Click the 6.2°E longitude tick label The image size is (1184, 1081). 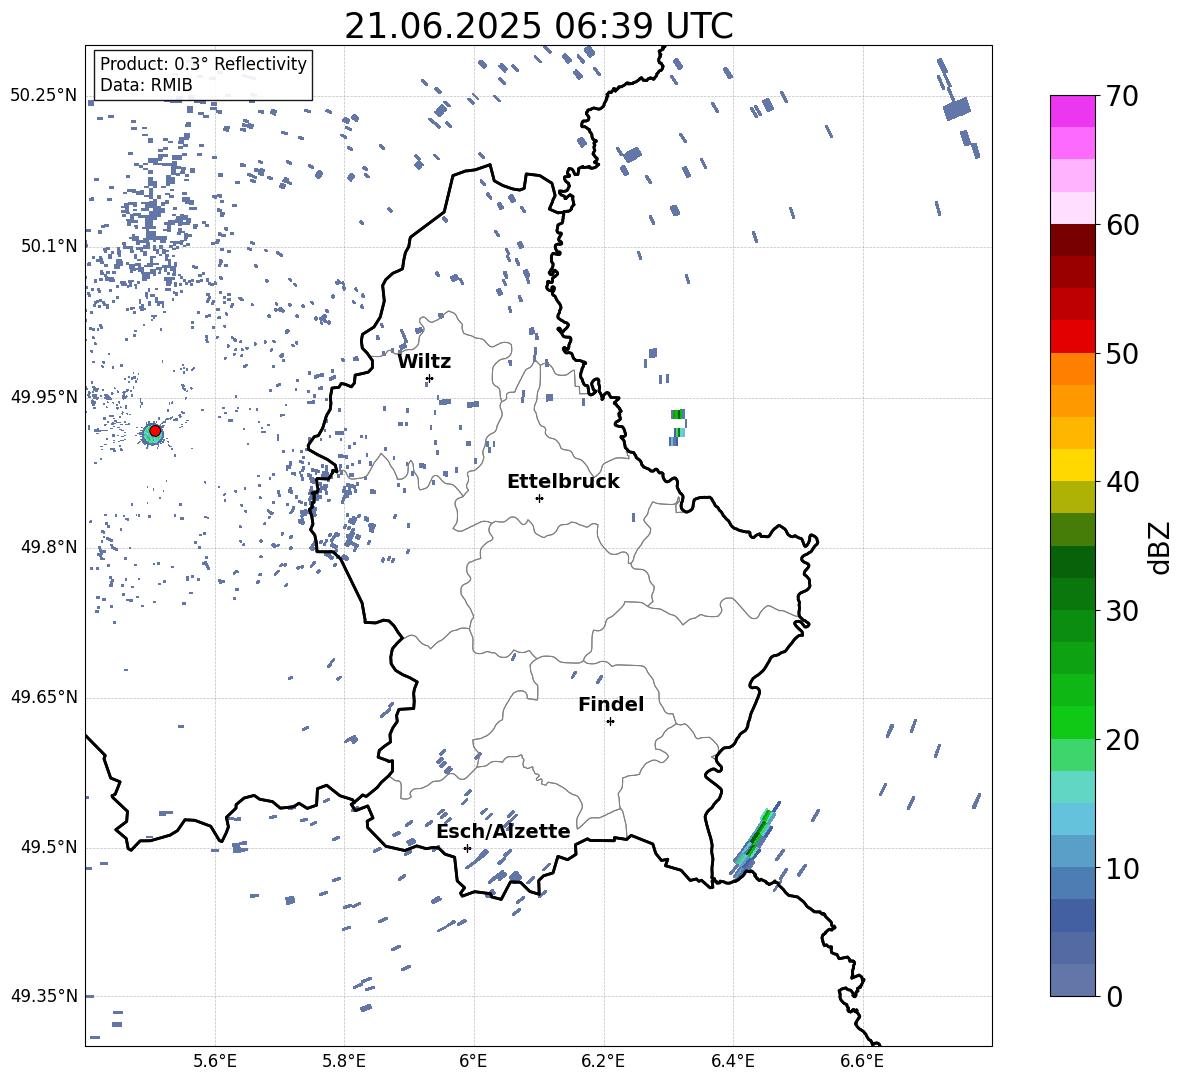603,1061
